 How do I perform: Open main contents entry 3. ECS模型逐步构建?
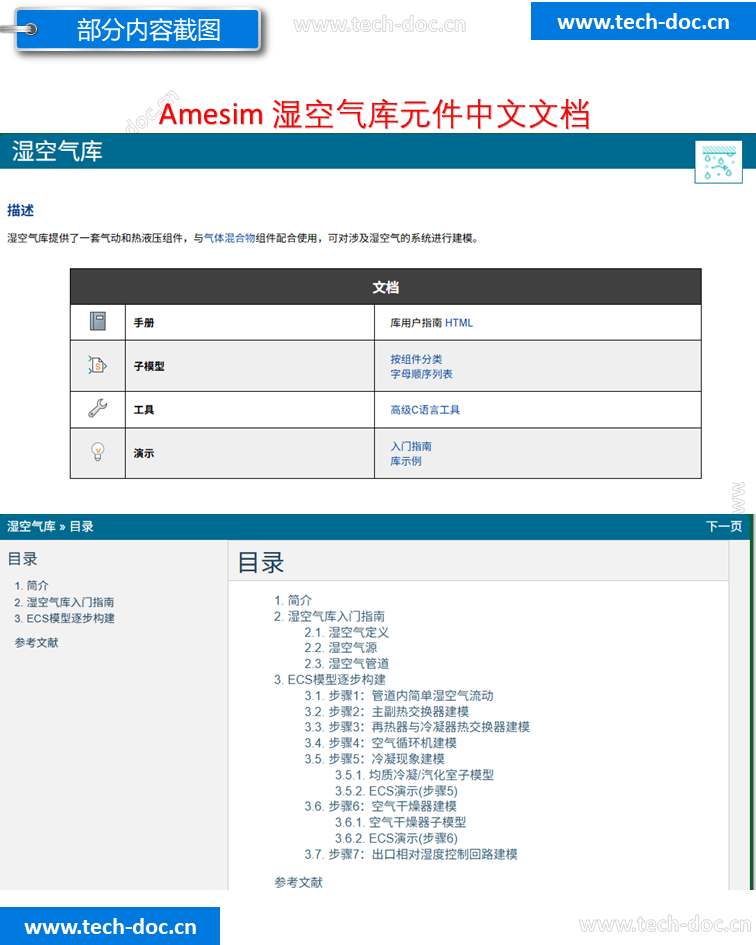[330, 680]
